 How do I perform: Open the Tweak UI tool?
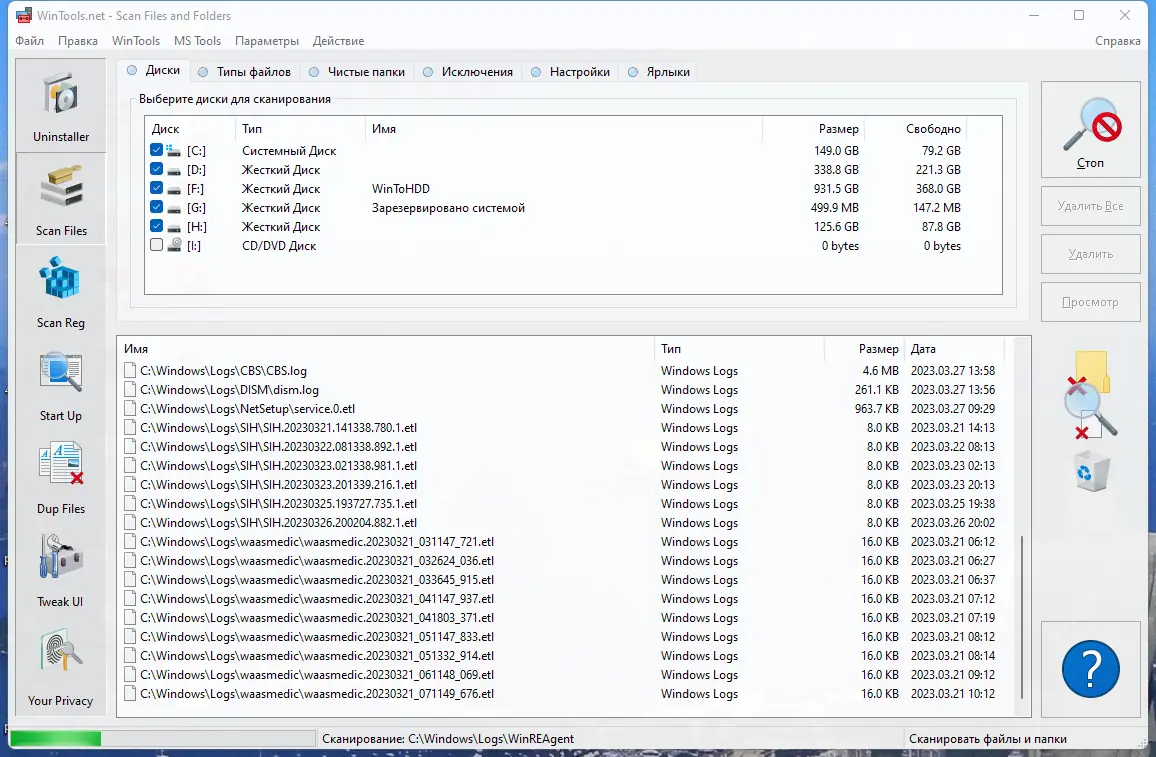tap(60, 571)
